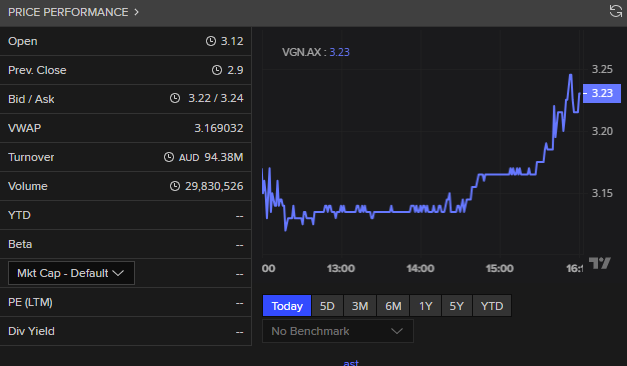Click the VGN.AX legend label on chart

tap(302, 52)
